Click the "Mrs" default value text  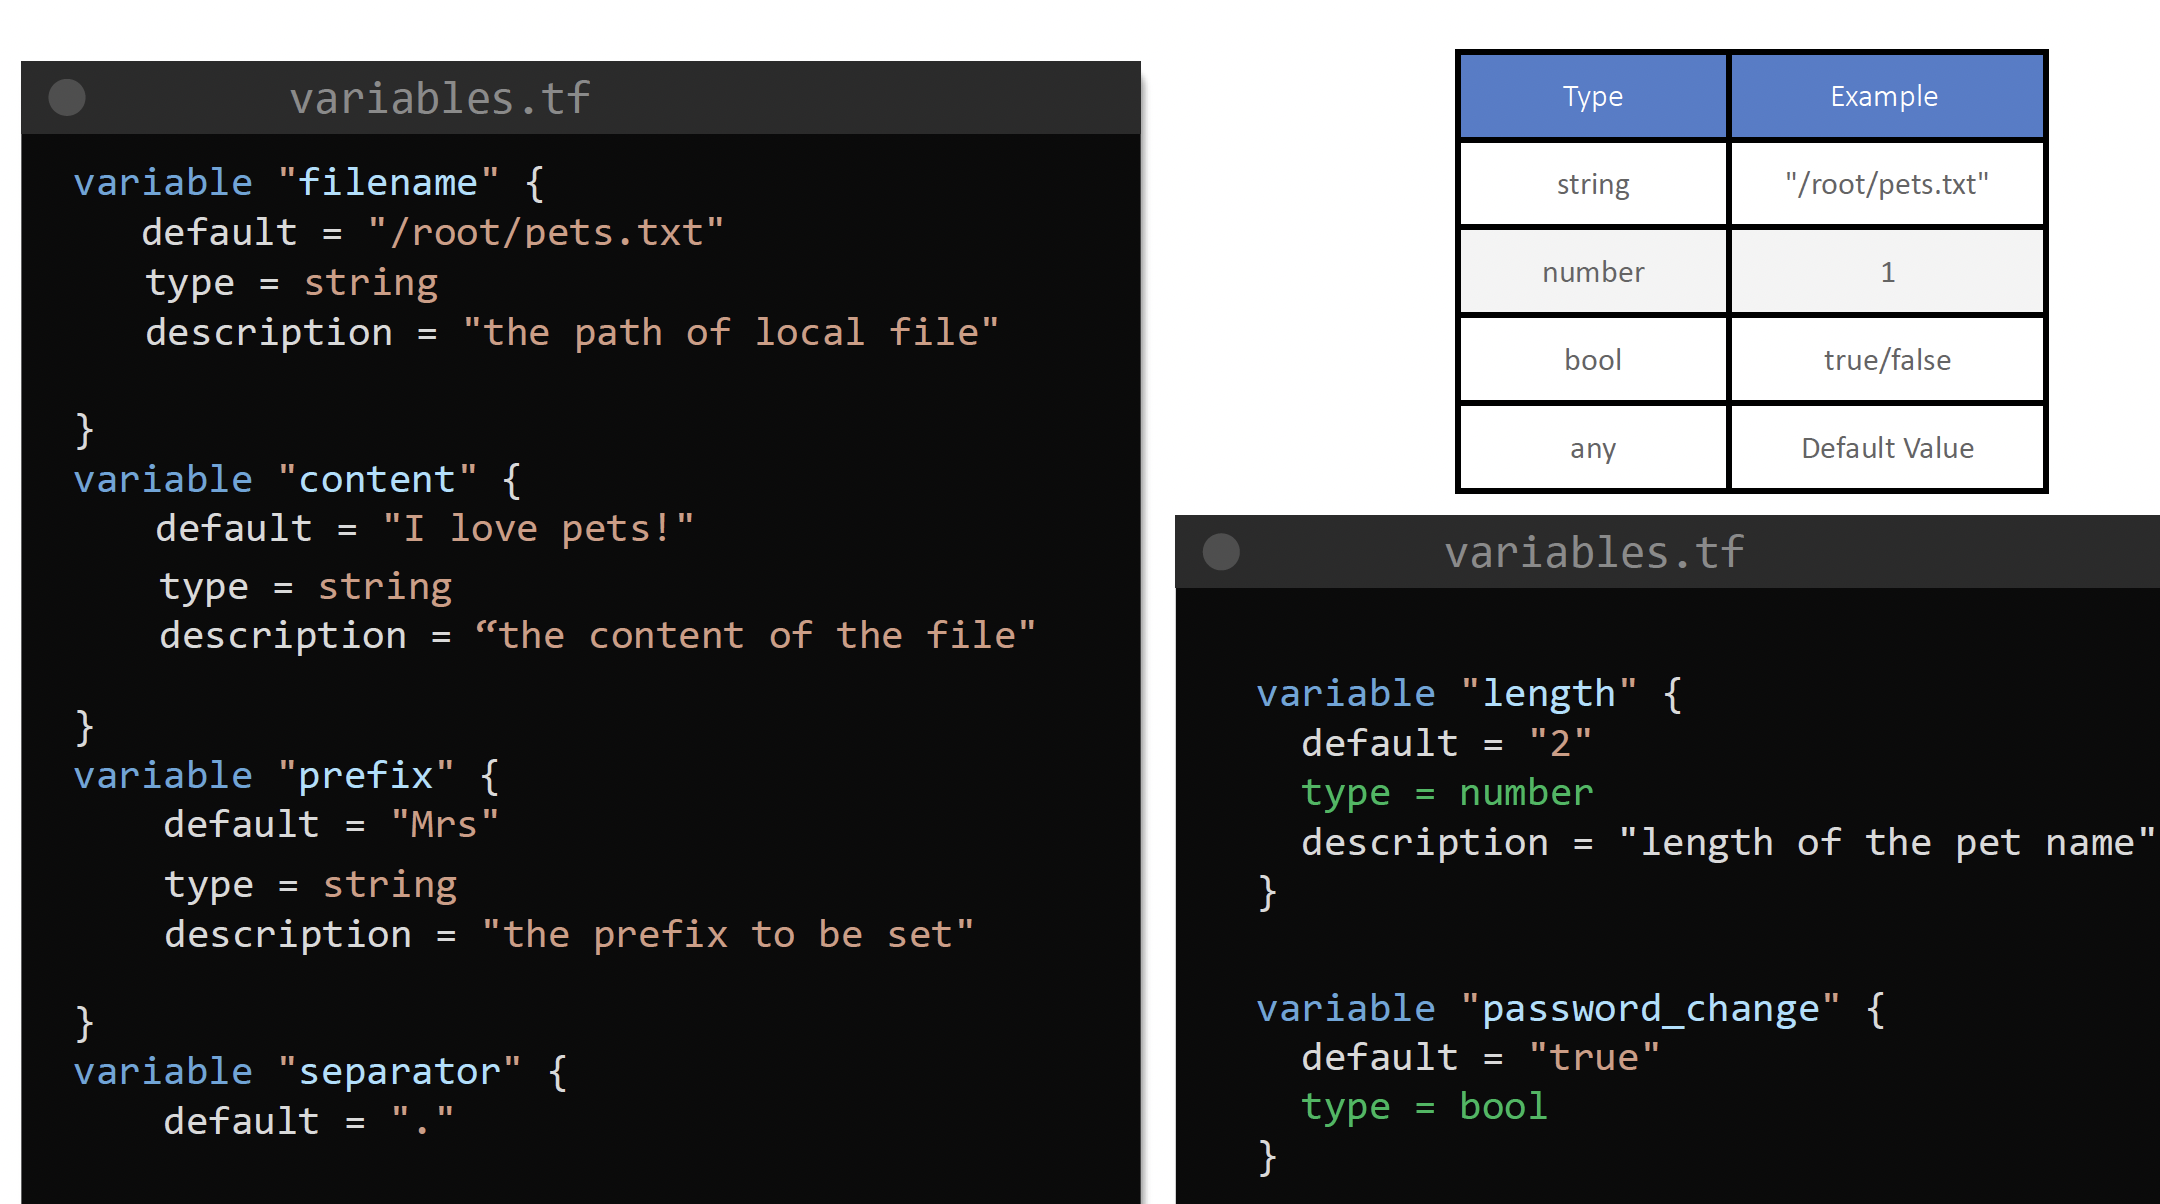444,825
